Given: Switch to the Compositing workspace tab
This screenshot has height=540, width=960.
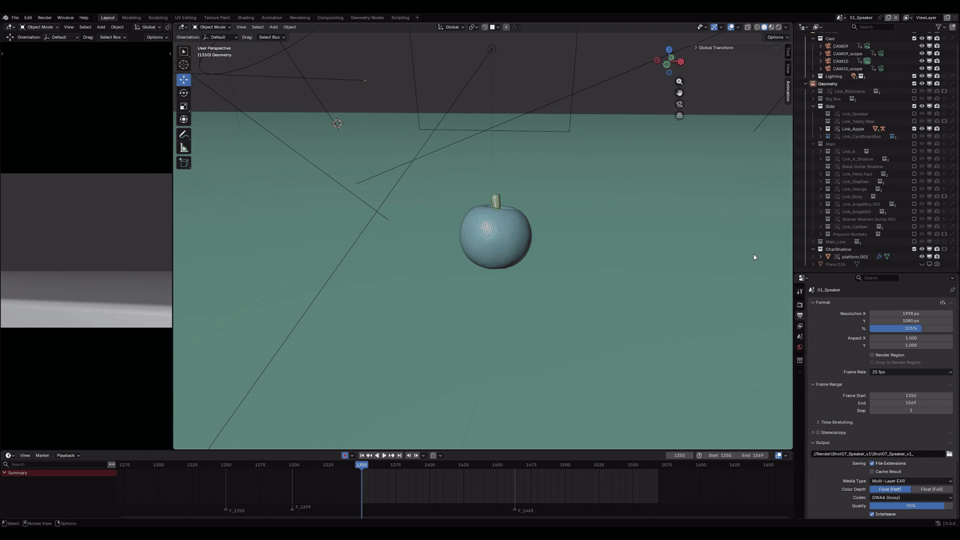Looking at the screenshot, I should 330,18.
